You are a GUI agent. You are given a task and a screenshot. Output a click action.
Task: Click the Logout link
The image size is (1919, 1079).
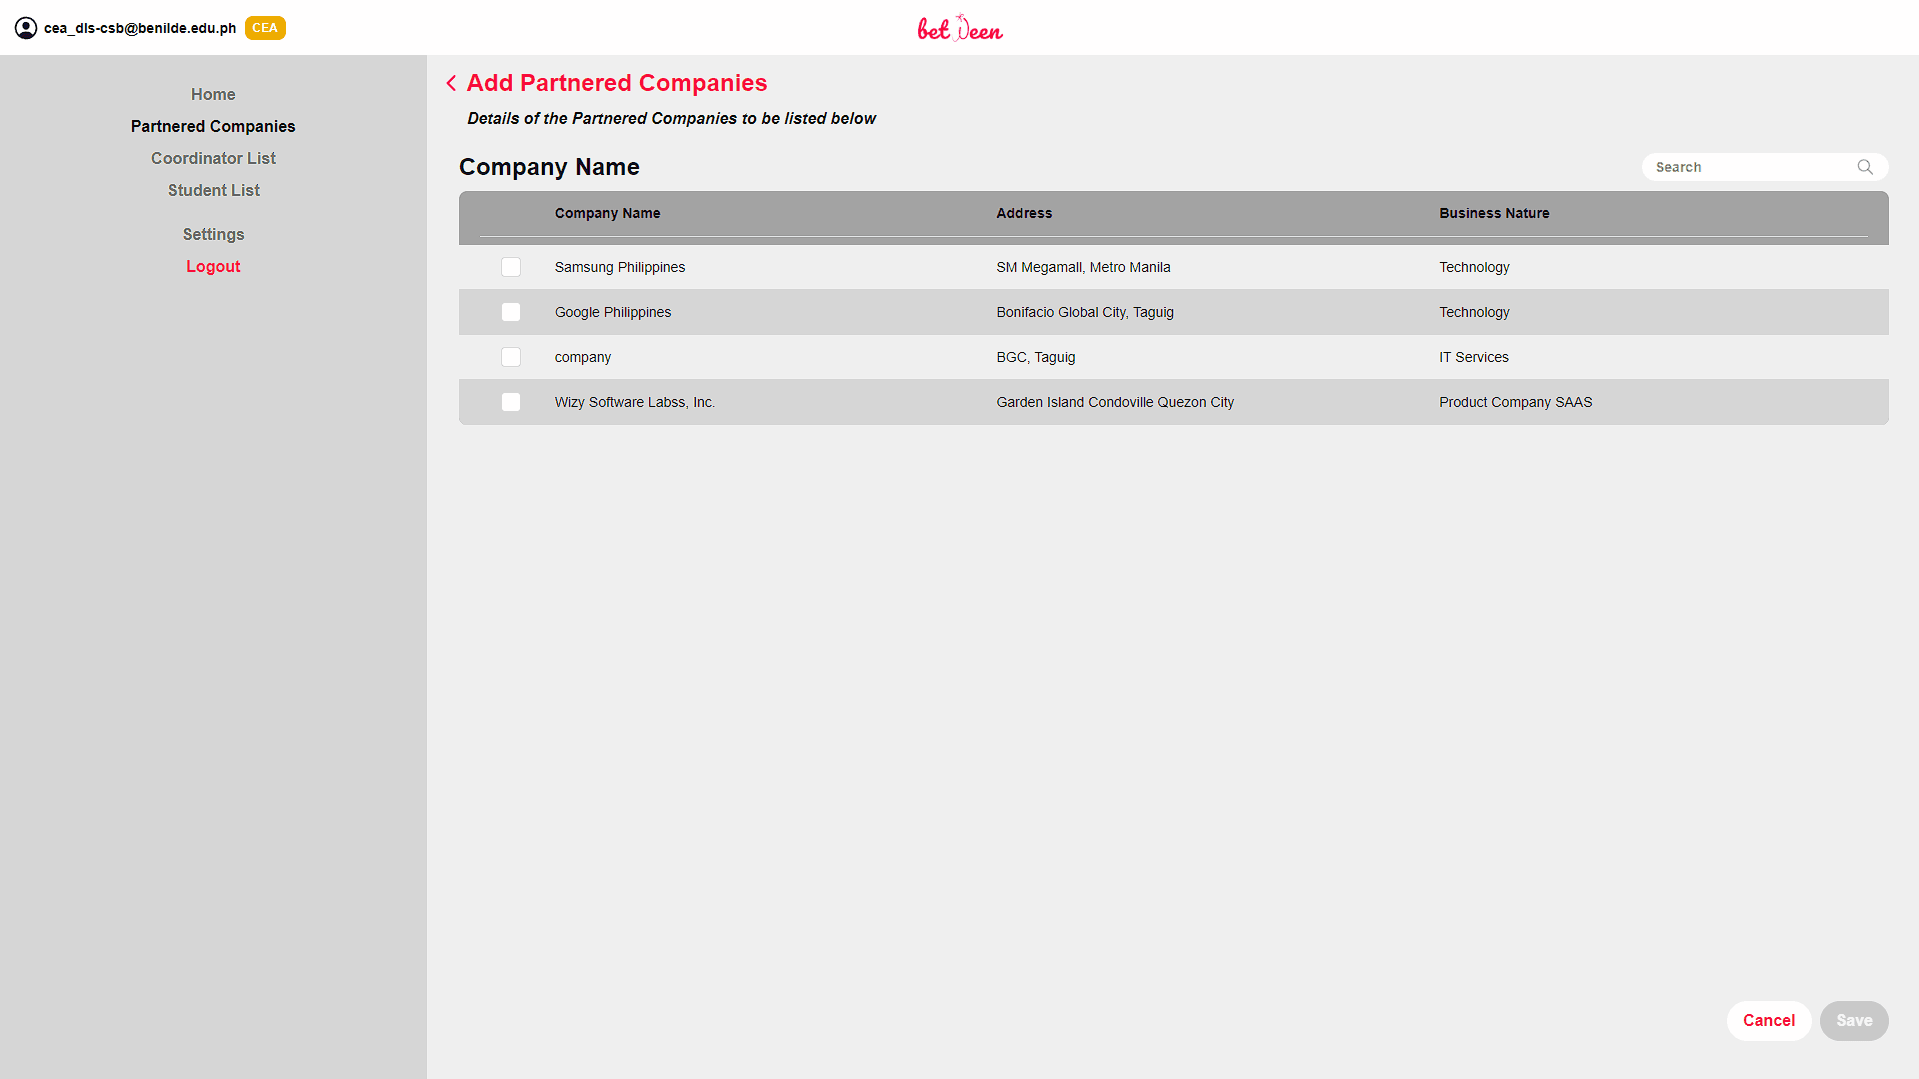213,266
